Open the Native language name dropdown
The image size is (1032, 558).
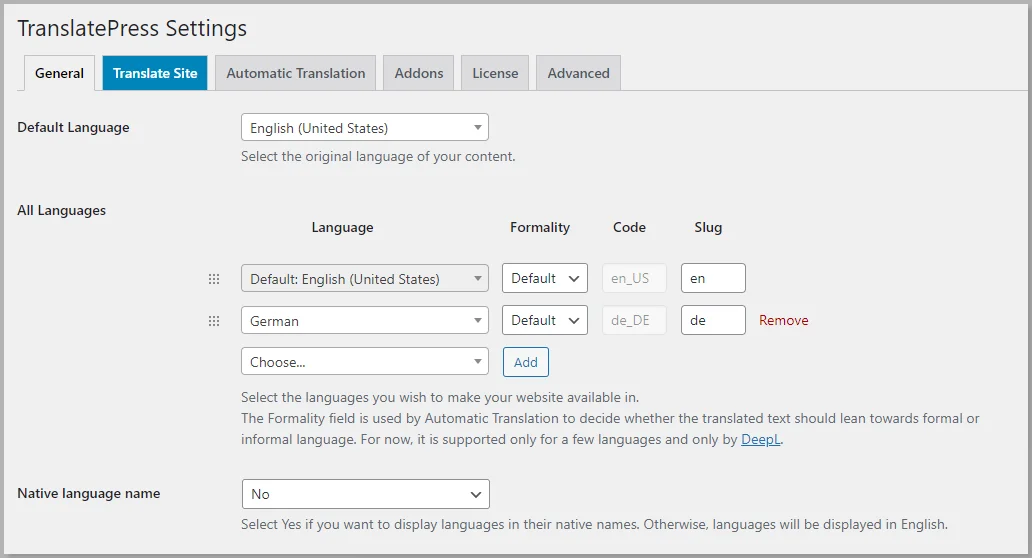coord(366,494)
